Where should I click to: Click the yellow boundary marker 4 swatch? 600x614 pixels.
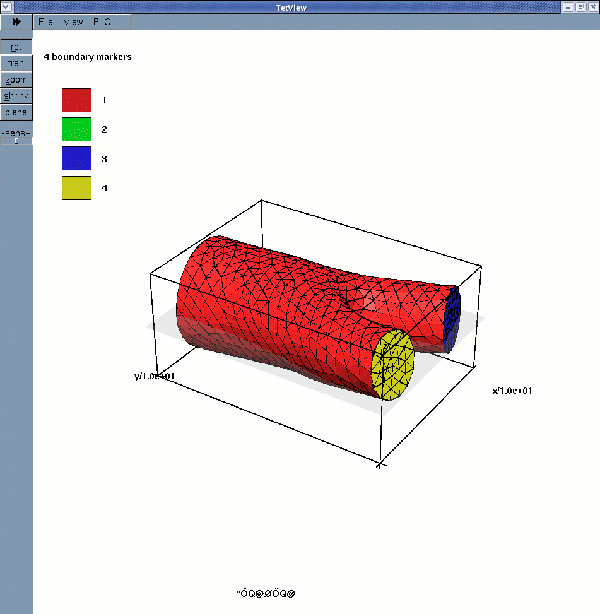[76, 188]
